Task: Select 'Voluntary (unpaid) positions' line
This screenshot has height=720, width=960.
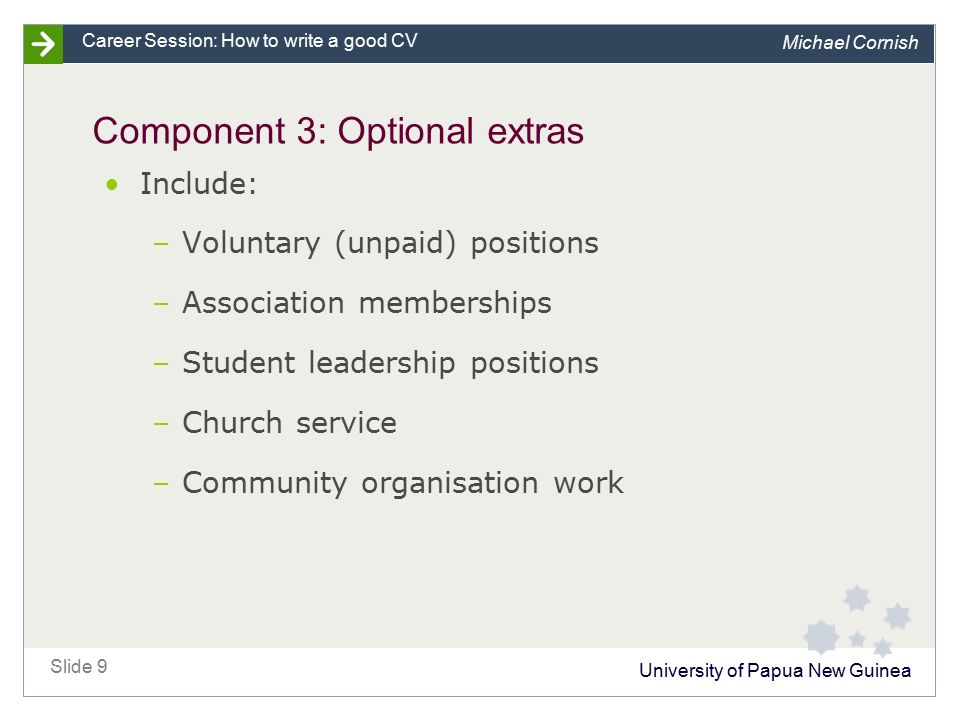Action: 390,244
